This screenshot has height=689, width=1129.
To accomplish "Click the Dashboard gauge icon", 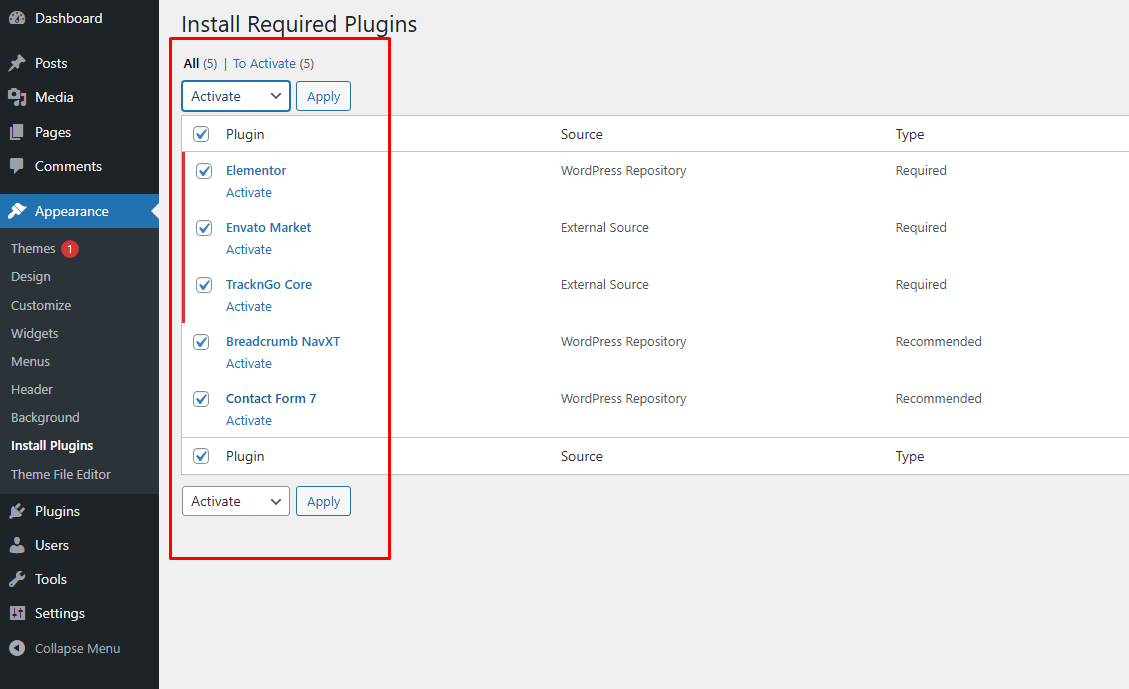I will (17, 18).
